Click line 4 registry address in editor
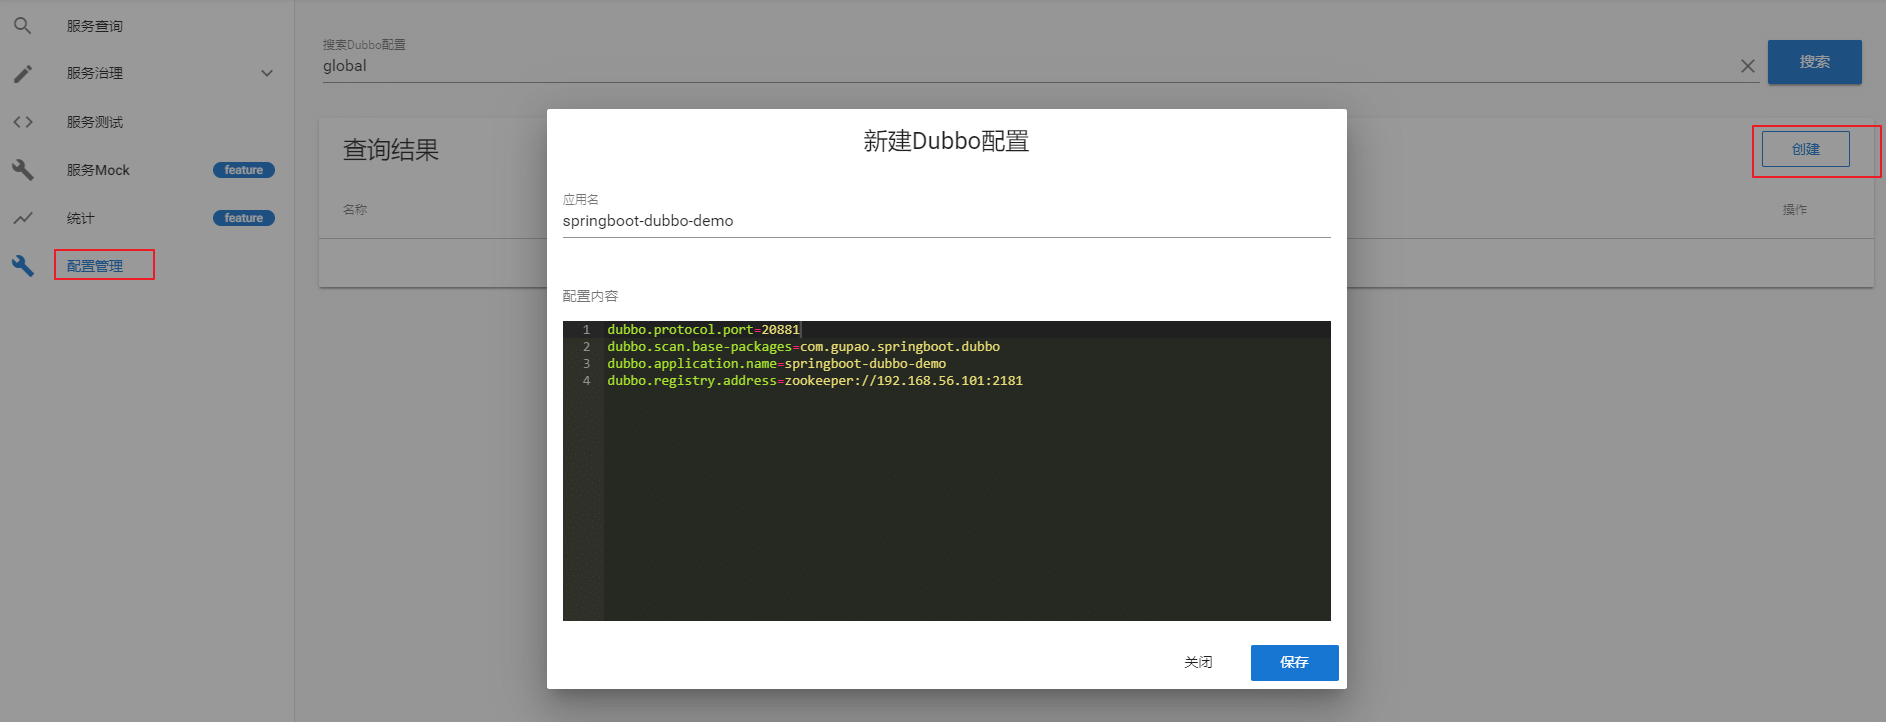The height and width of the screenshot is (722, 1886). point(814,381)
